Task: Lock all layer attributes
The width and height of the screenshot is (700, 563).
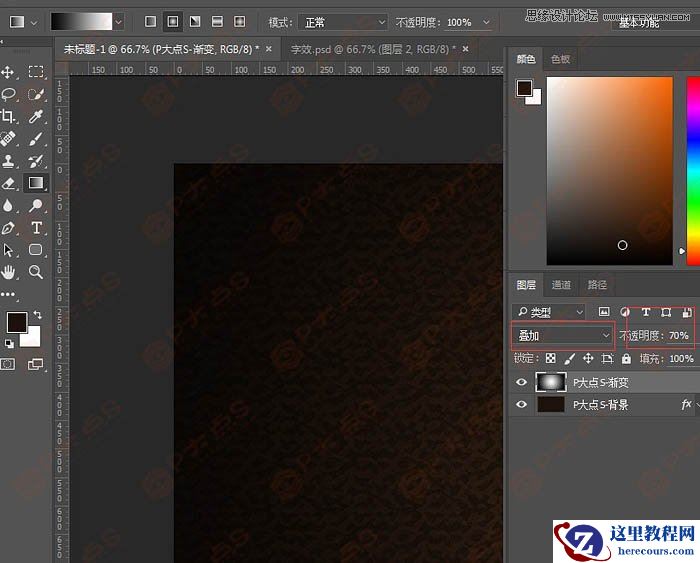Action: tap(627, 359)
